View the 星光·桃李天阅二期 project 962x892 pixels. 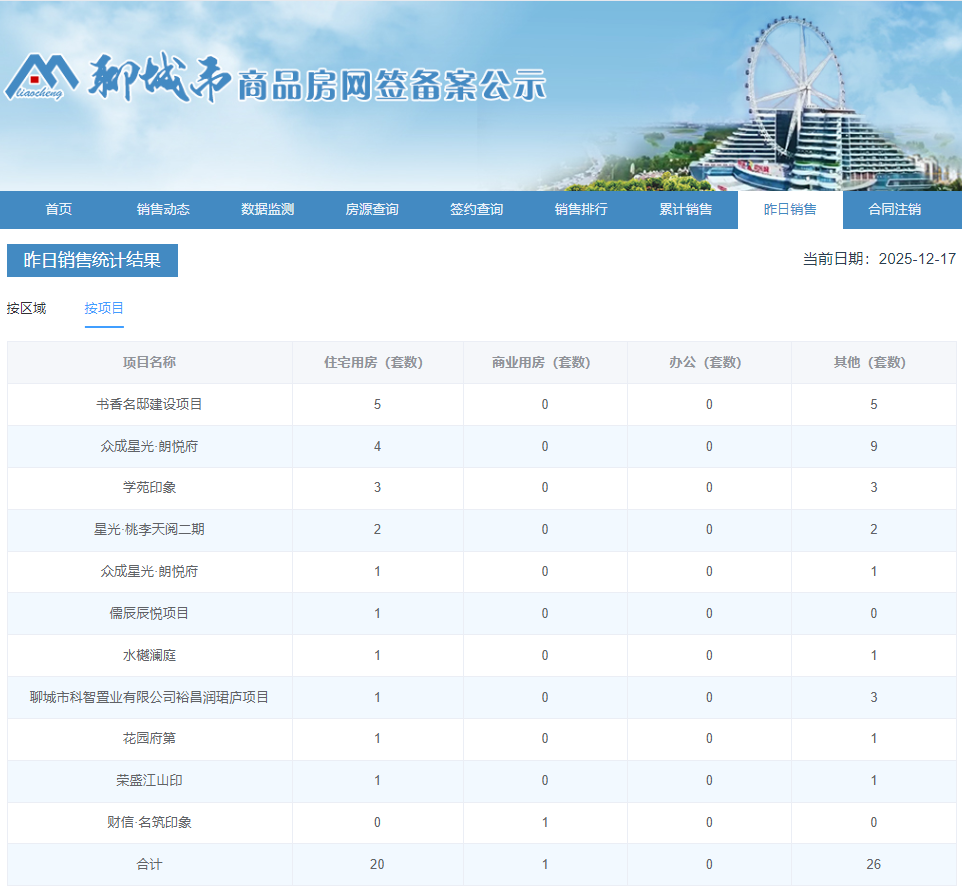pyautogui.click(x=148, y=530)
